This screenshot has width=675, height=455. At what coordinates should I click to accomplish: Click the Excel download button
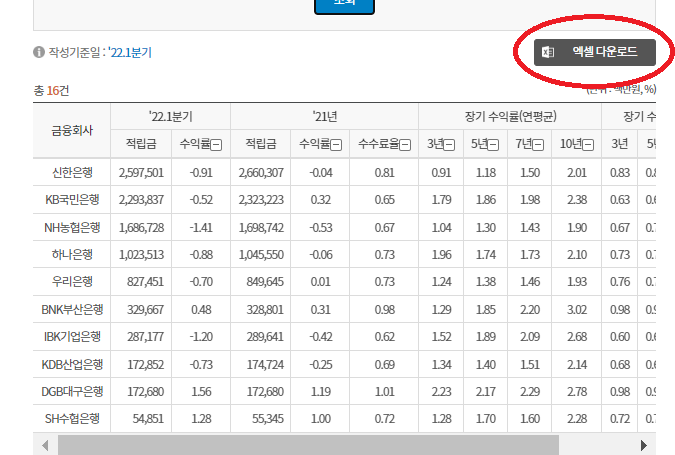pyautogui.click(x=594, y=53)
